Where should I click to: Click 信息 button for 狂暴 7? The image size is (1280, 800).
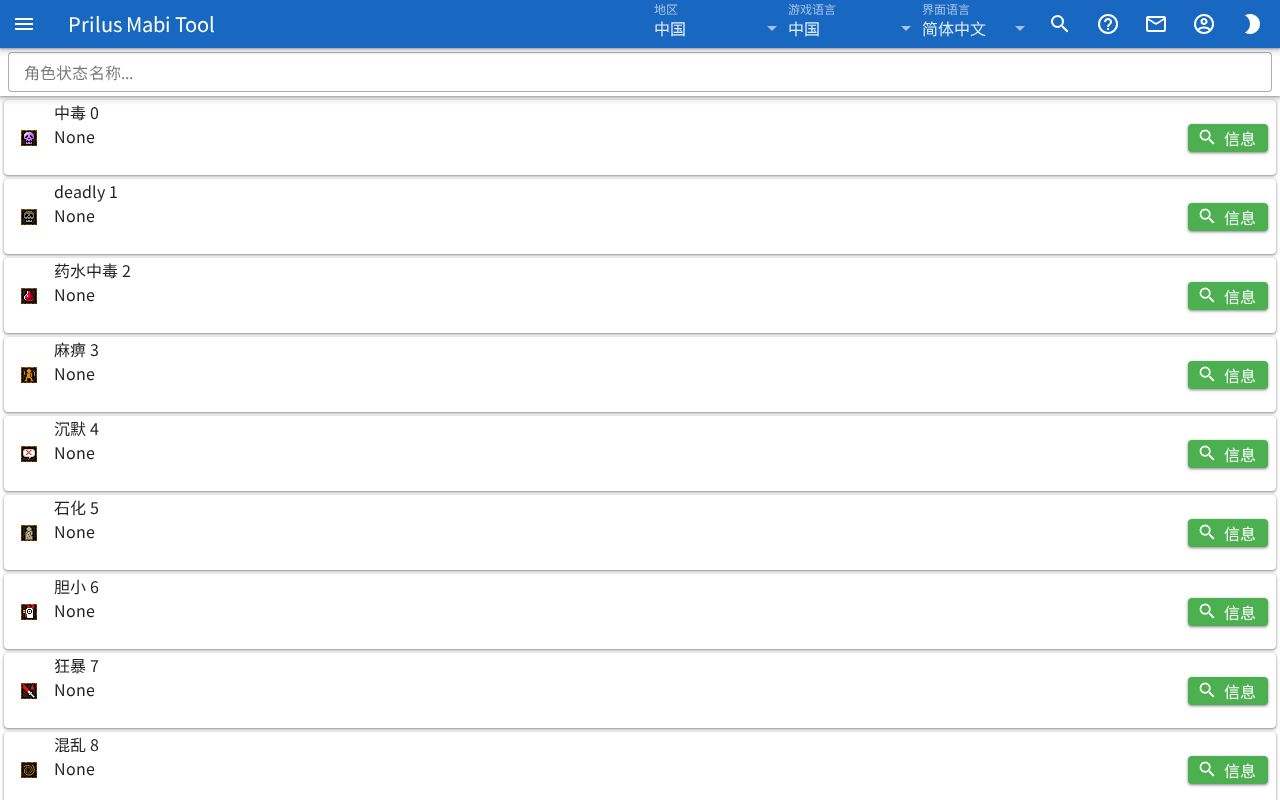1228,691
